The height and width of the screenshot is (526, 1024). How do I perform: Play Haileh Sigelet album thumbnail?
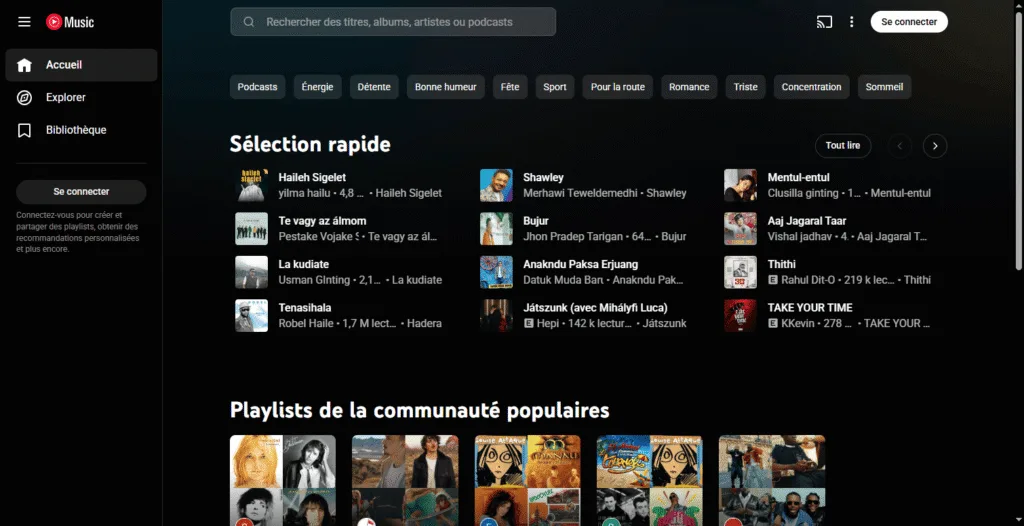pyautogui.click(x=251, y=186)
